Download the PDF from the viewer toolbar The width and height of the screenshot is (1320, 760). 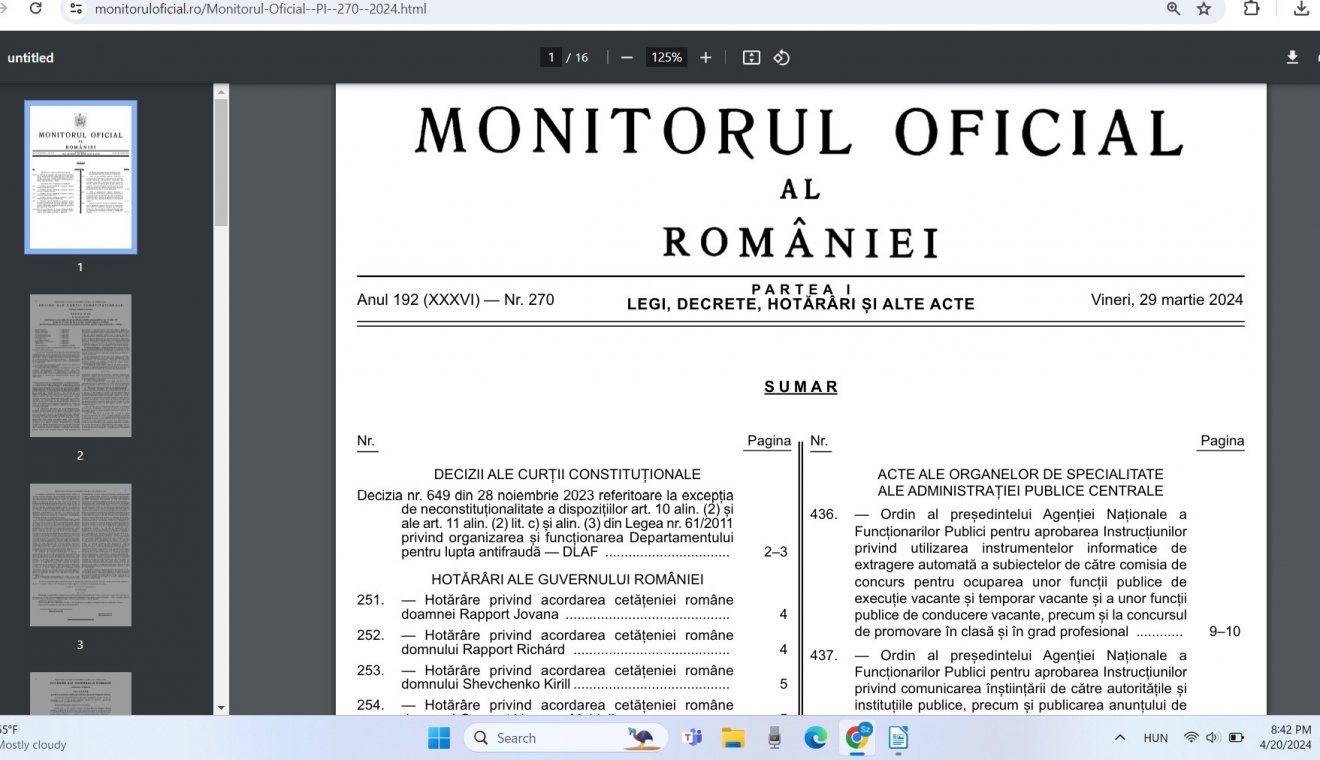click(x=1292, y=58)
